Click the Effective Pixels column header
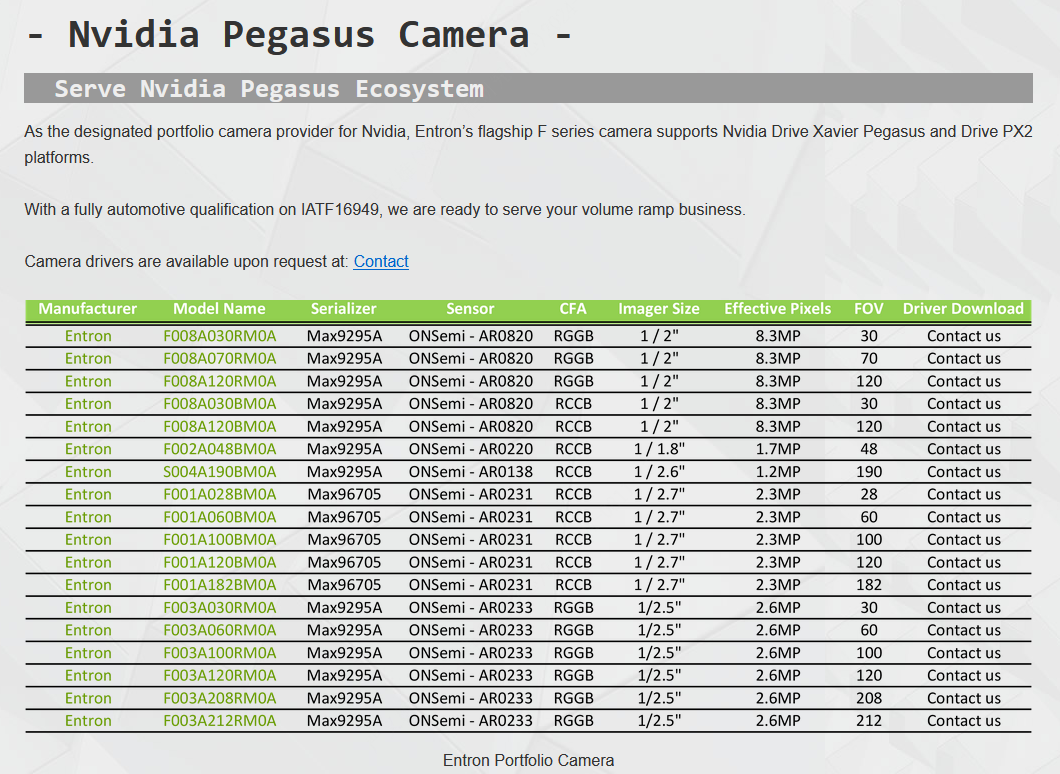 pos(777,309)
